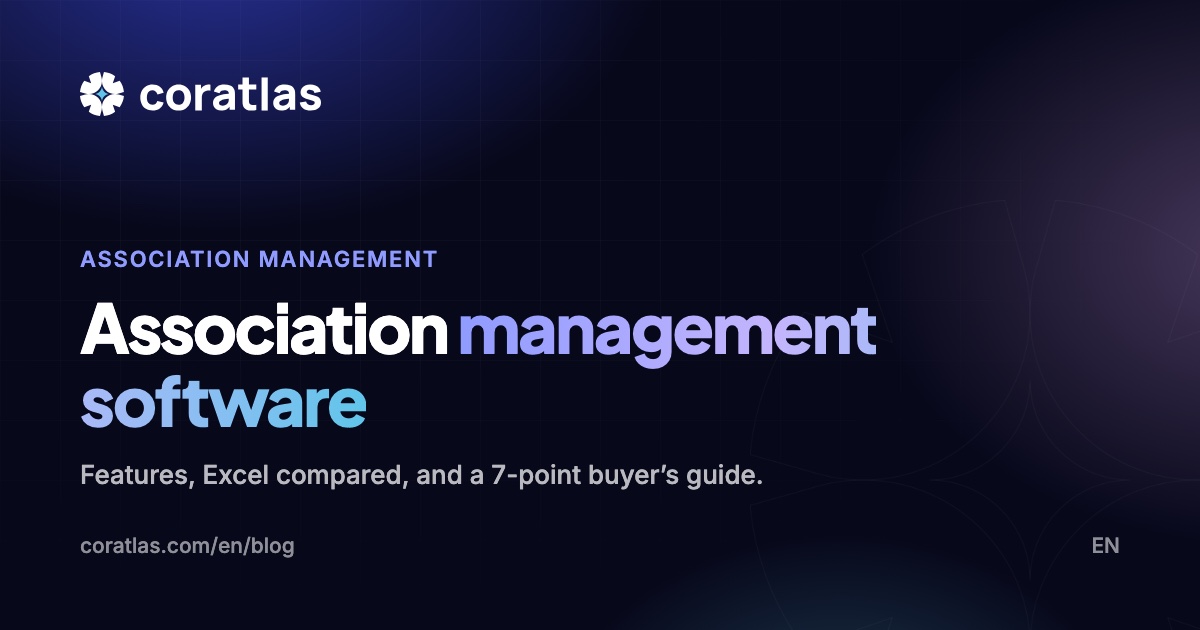Image resolution: width=1200 pixels, height=630 pixels.
Task: Click the coratlas flower logo icon
Action: [x=101, y=95]
